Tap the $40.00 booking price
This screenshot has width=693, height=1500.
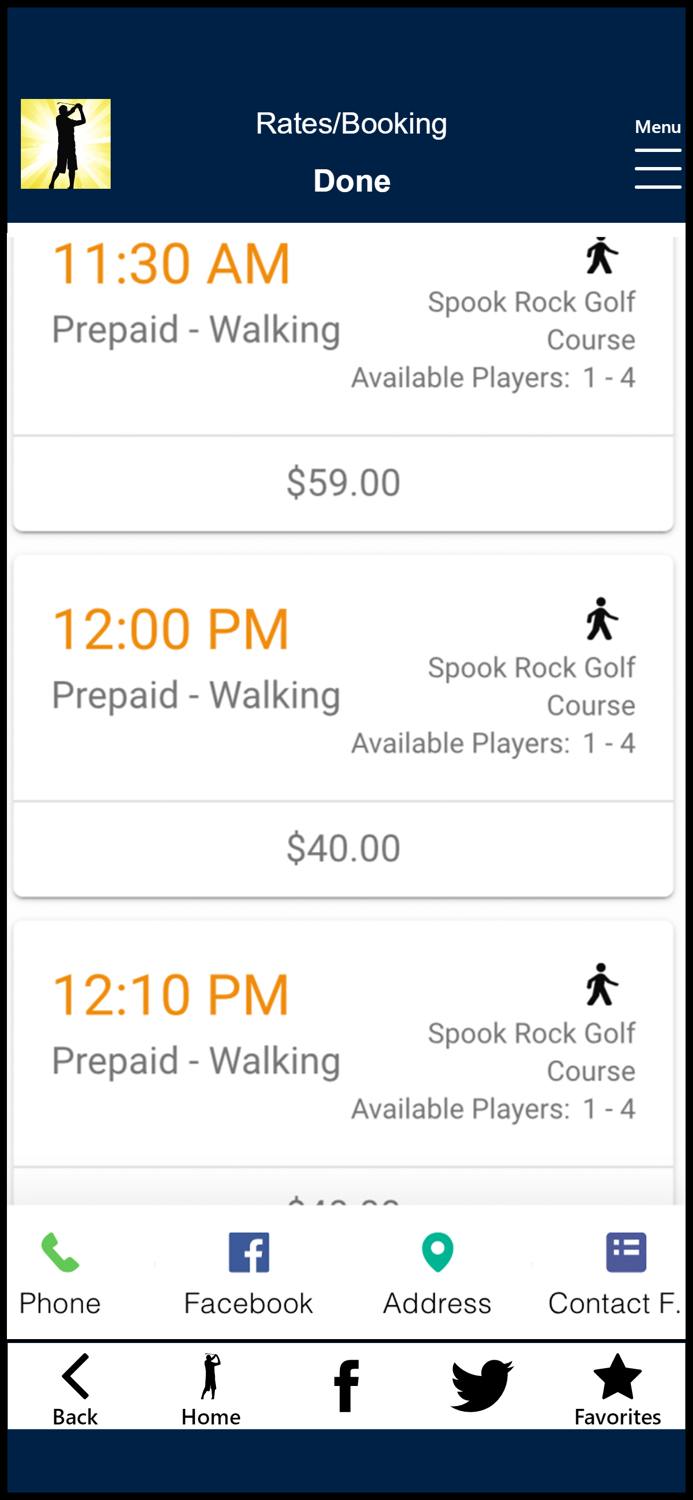(344, 848)
